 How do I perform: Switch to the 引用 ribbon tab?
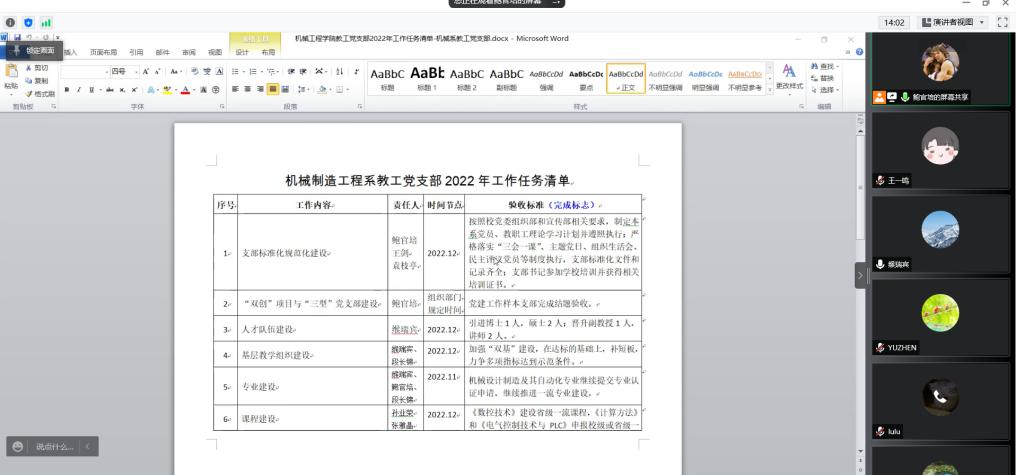[x=136, y=52]
